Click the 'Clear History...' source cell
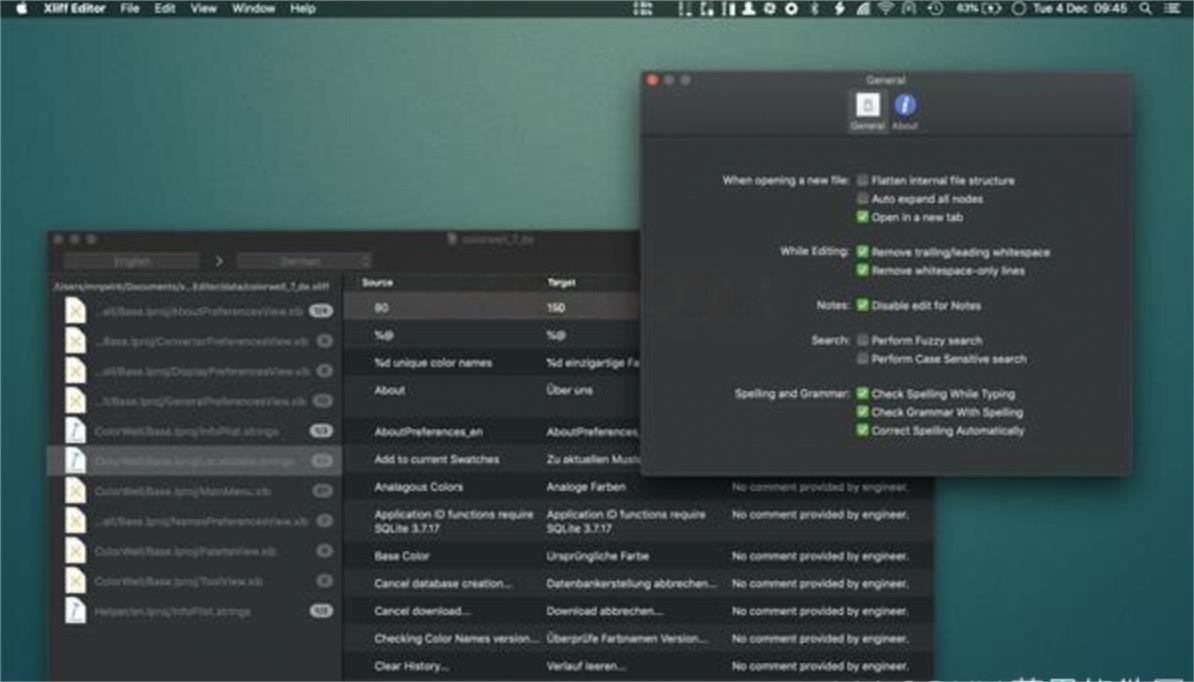 pos(412,665)
